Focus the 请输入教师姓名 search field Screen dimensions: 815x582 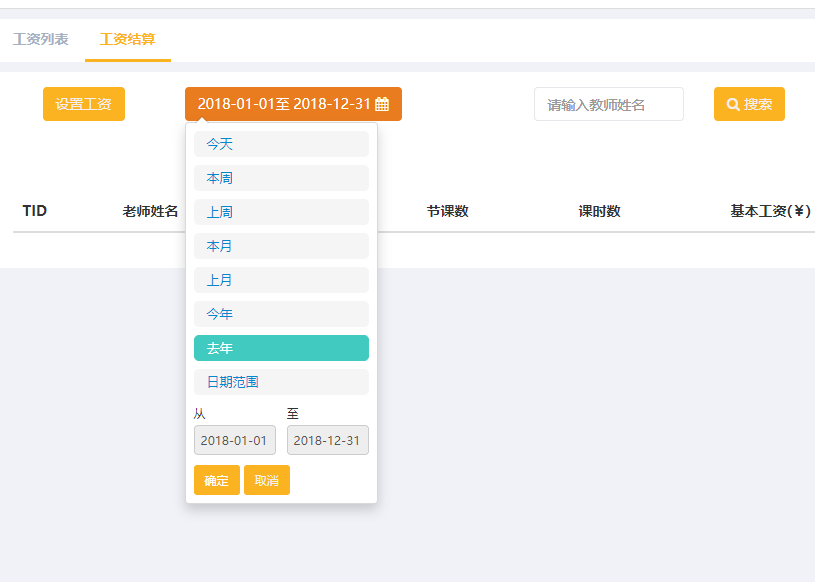click(609, 104)
